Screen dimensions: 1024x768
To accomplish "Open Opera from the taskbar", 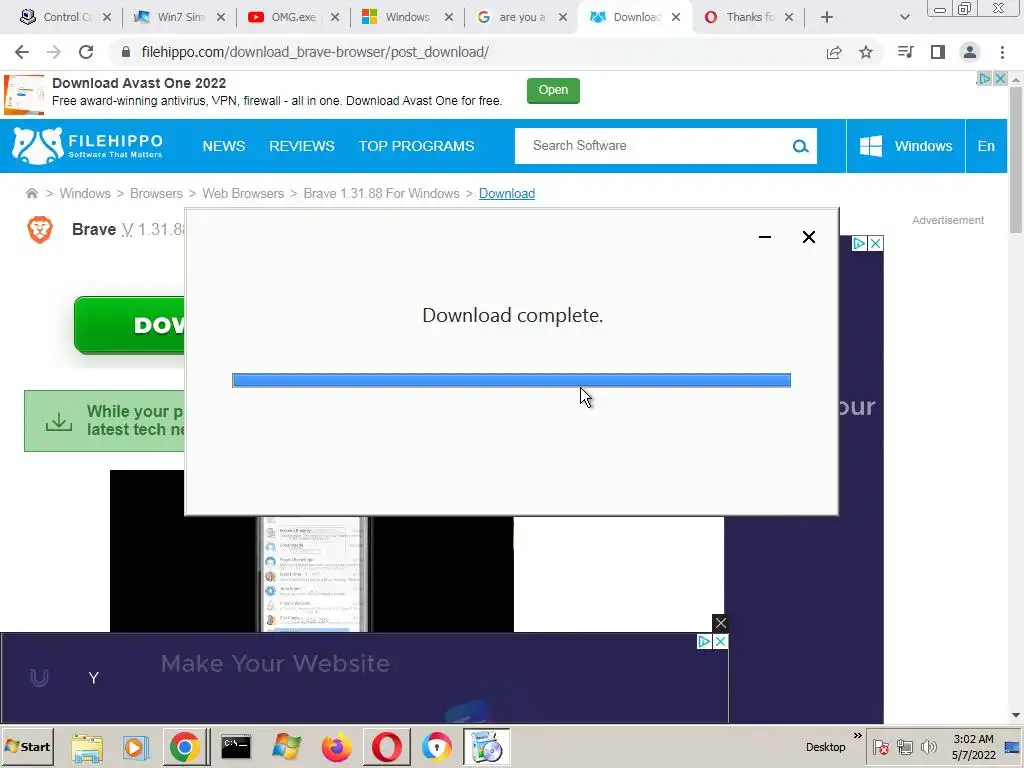I will pyautogui.click(x=387, y=747).
